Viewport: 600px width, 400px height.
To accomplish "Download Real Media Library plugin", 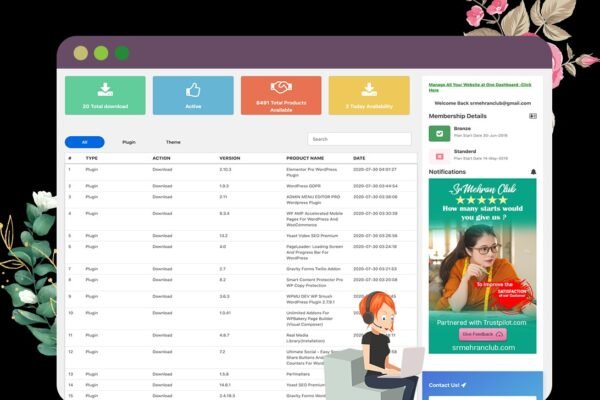I will point(162,335).
